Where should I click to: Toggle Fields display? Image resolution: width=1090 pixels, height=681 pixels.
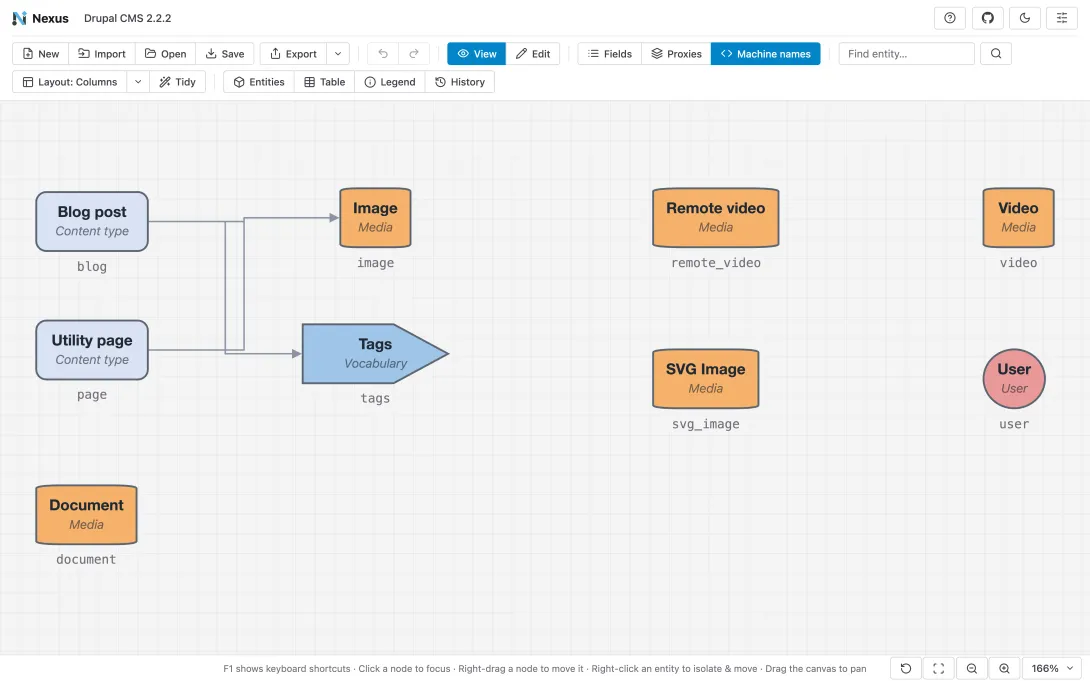(610, 54)
